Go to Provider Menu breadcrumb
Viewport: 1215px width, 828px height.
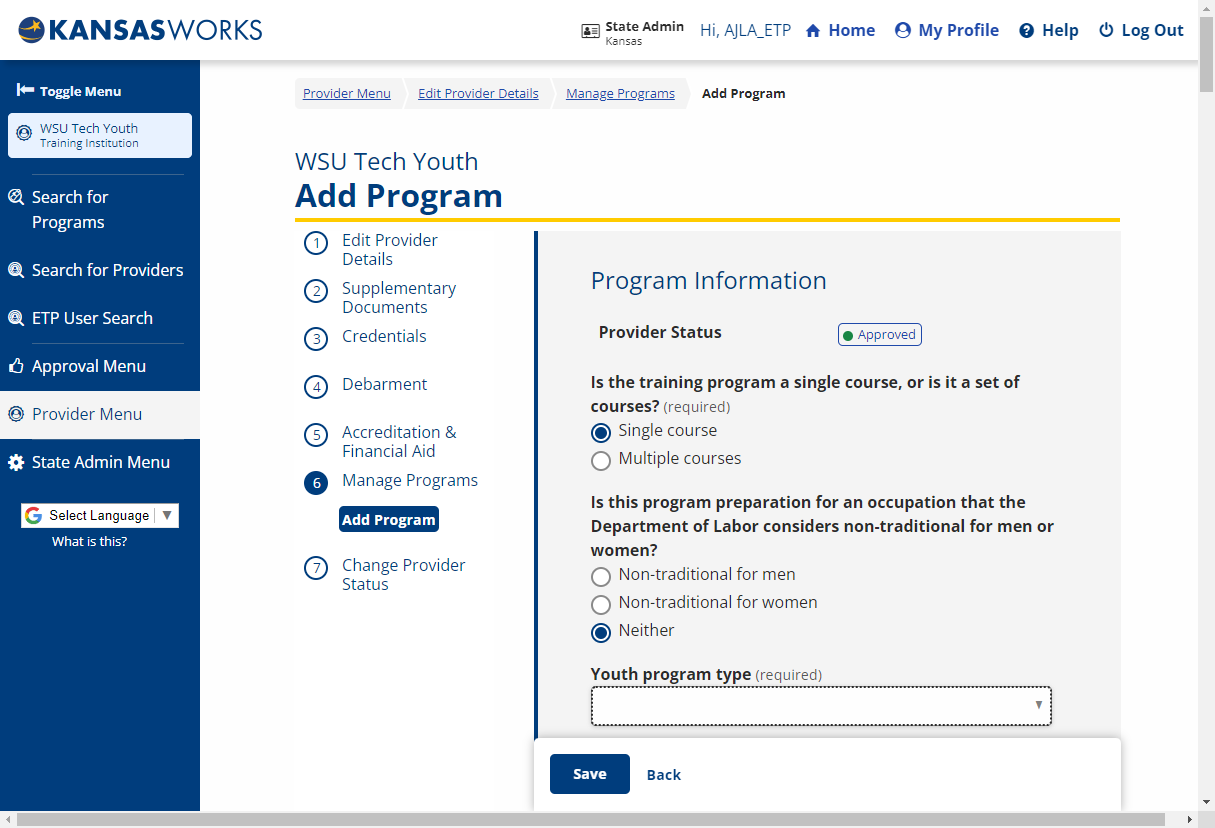coord(347,94)
